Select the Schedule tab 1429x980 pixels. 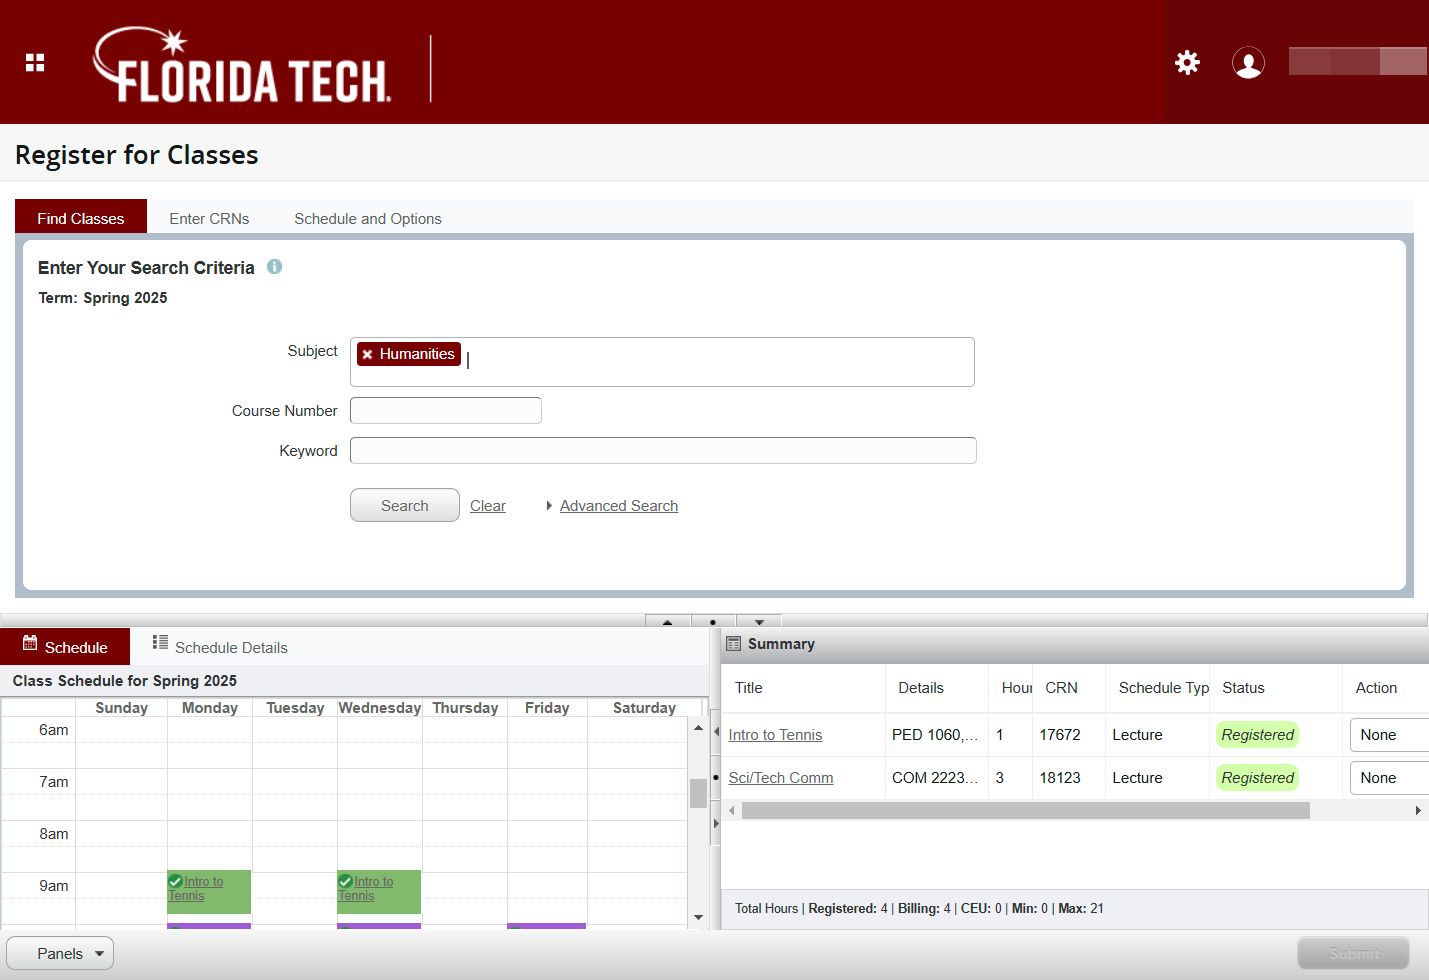tap(65, 647)
